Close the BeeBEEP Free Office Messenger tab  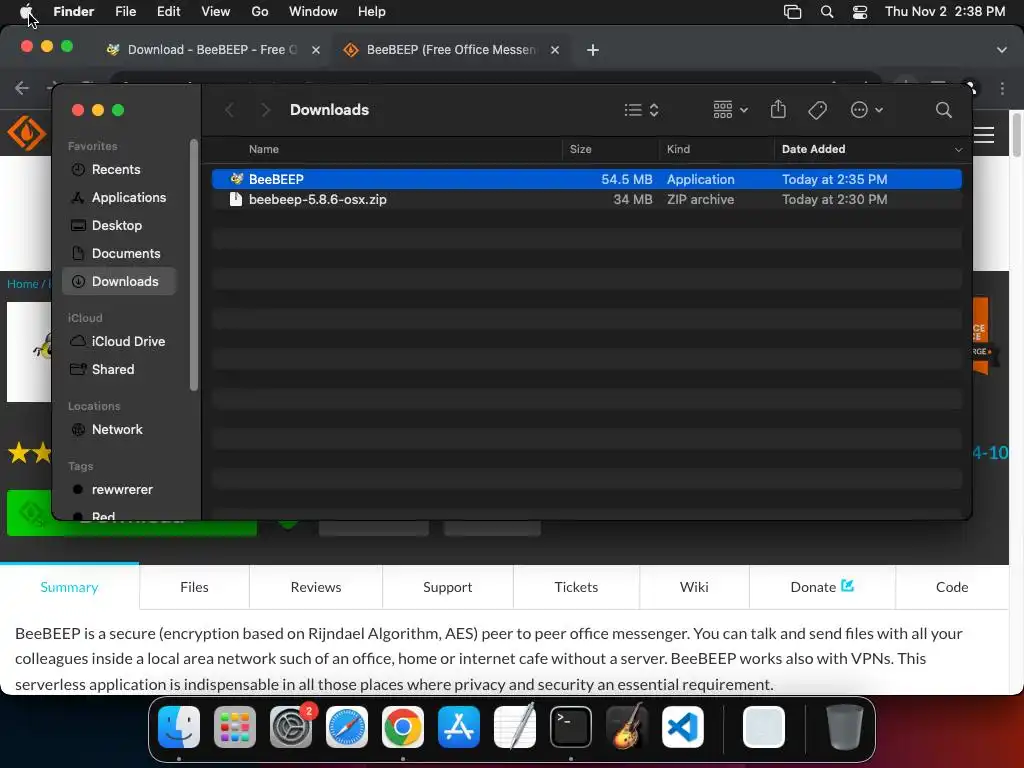[x=554, y=50]
